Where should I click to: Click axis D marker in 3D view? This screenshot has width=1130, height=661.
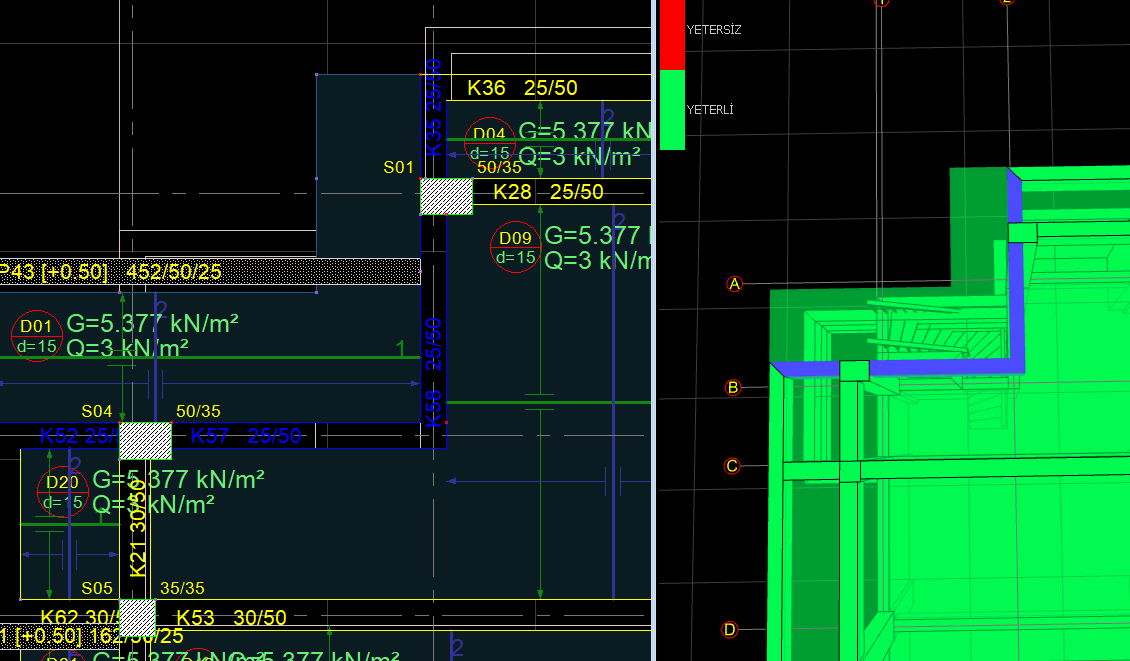(x=730, y=629)
